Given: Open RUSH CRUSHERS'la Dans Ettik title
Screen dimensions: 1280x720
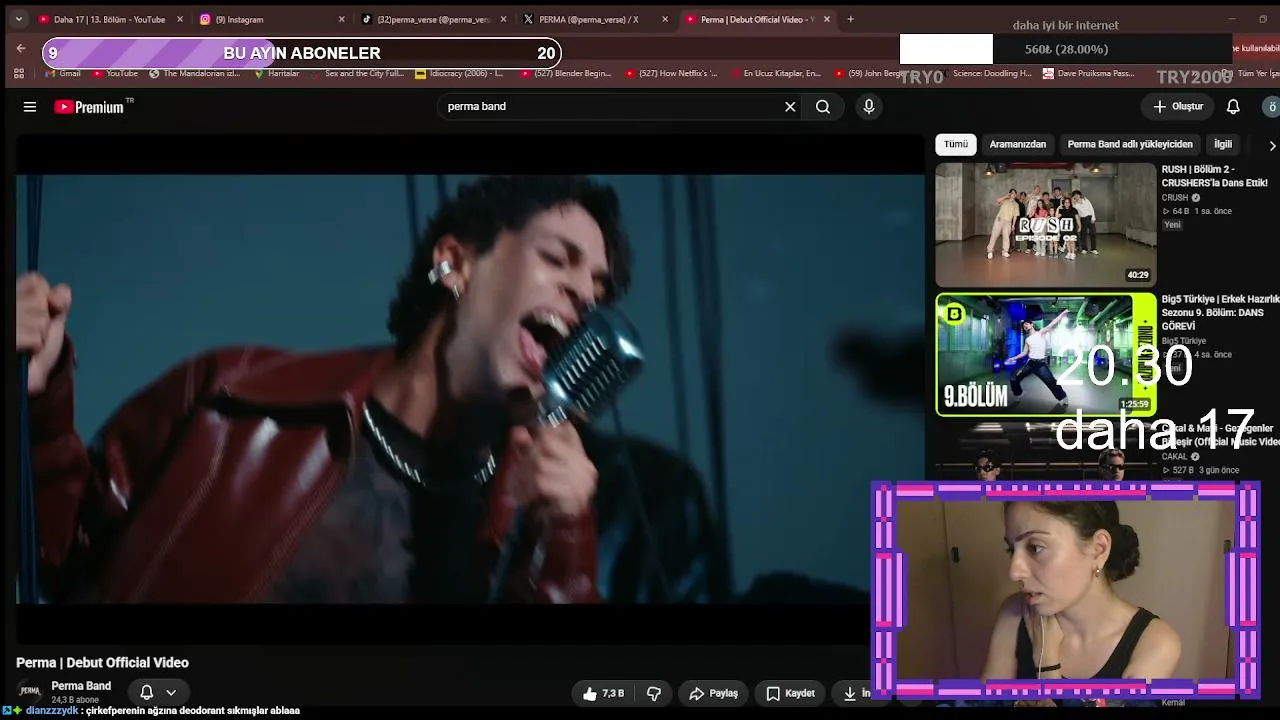Looking at the screenshot, I should pos(1214,176).
